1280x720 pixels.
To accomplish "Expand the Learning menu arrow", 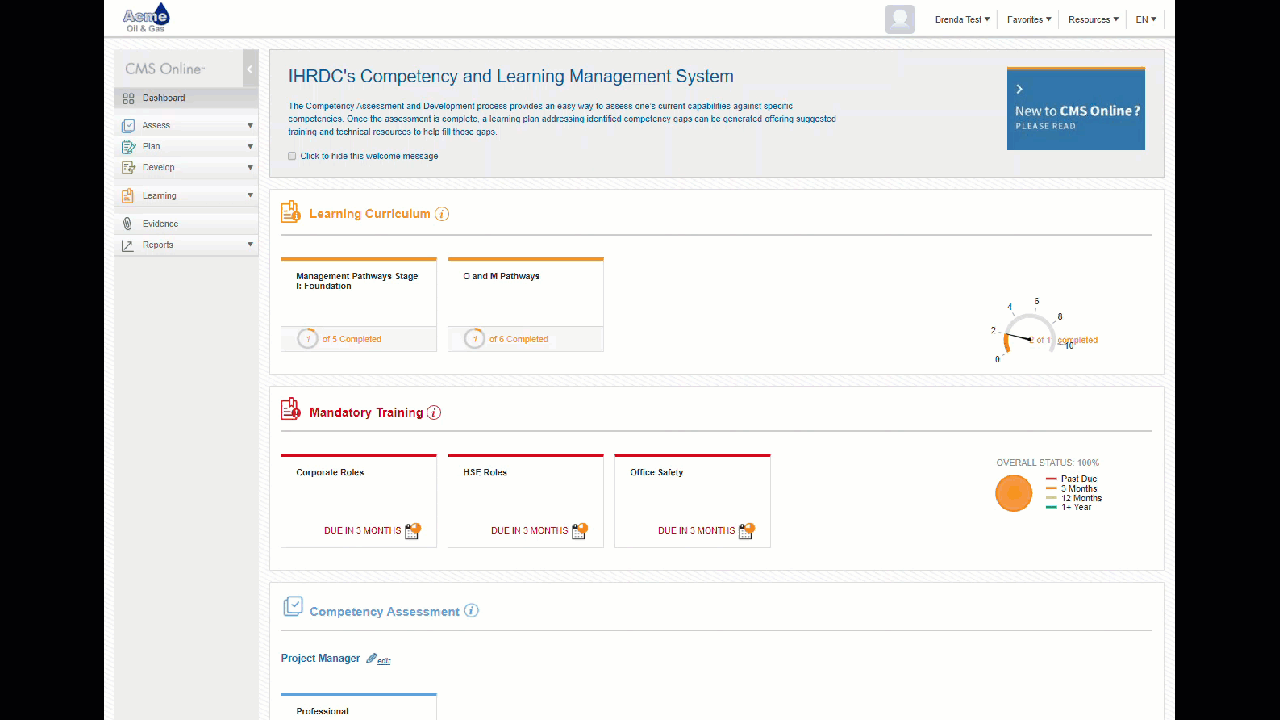I will click(250, 196).
